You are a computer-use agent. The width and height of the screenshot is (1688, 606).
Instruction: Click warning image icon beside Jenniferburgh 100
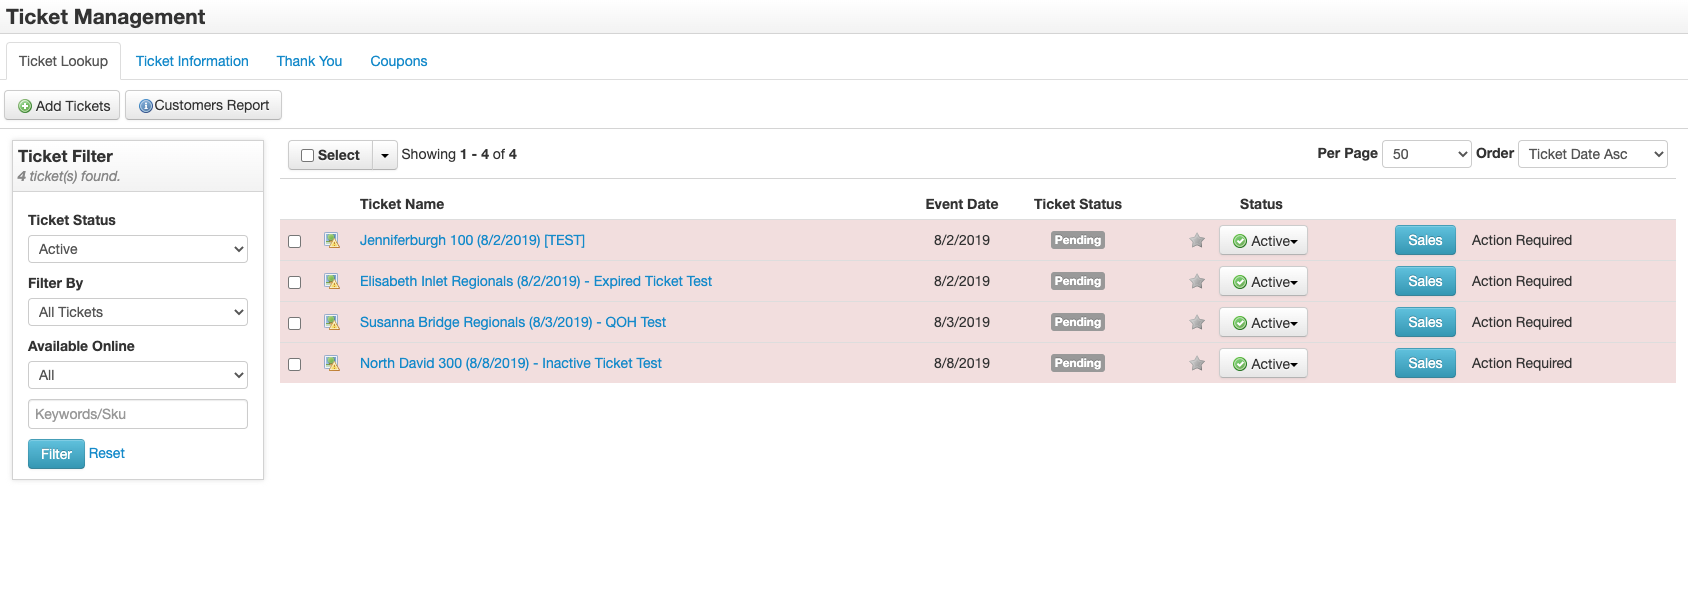pyautogui.click(x=332, y=241)
